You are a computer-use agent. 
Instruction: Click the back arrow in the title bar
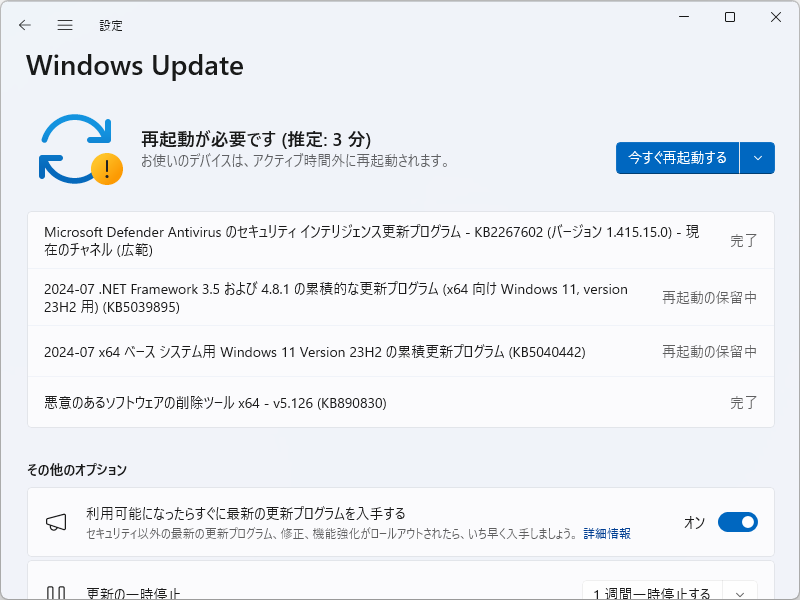click(x=24, y=25)
